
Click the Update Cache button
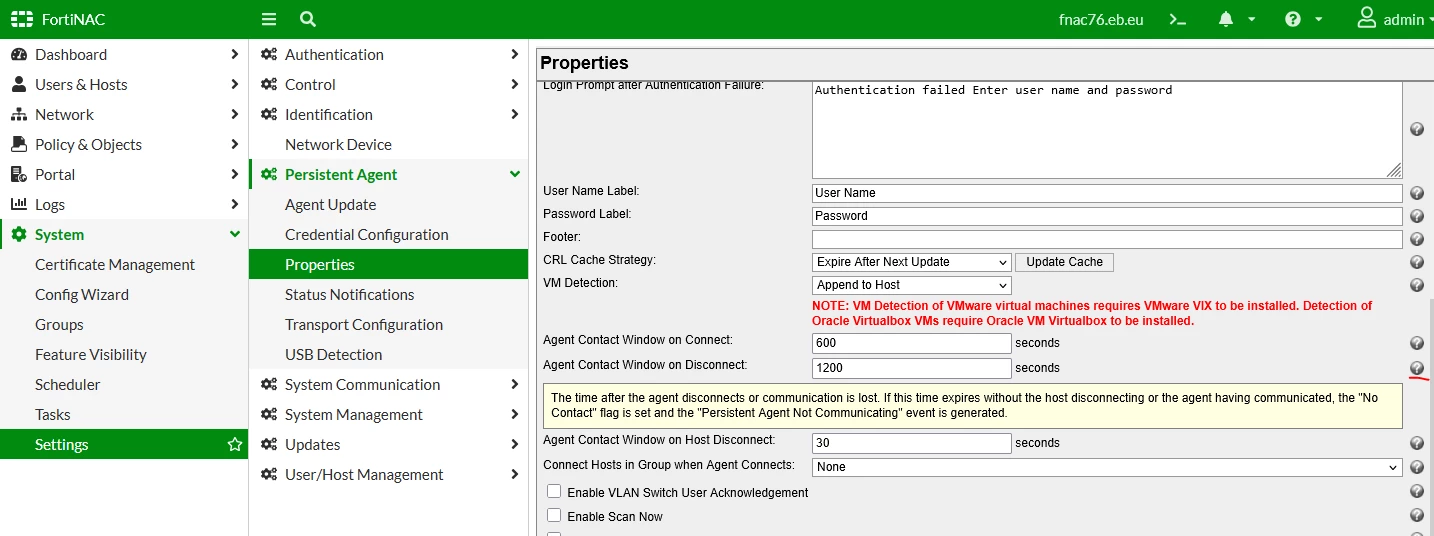coord(1064,262)
